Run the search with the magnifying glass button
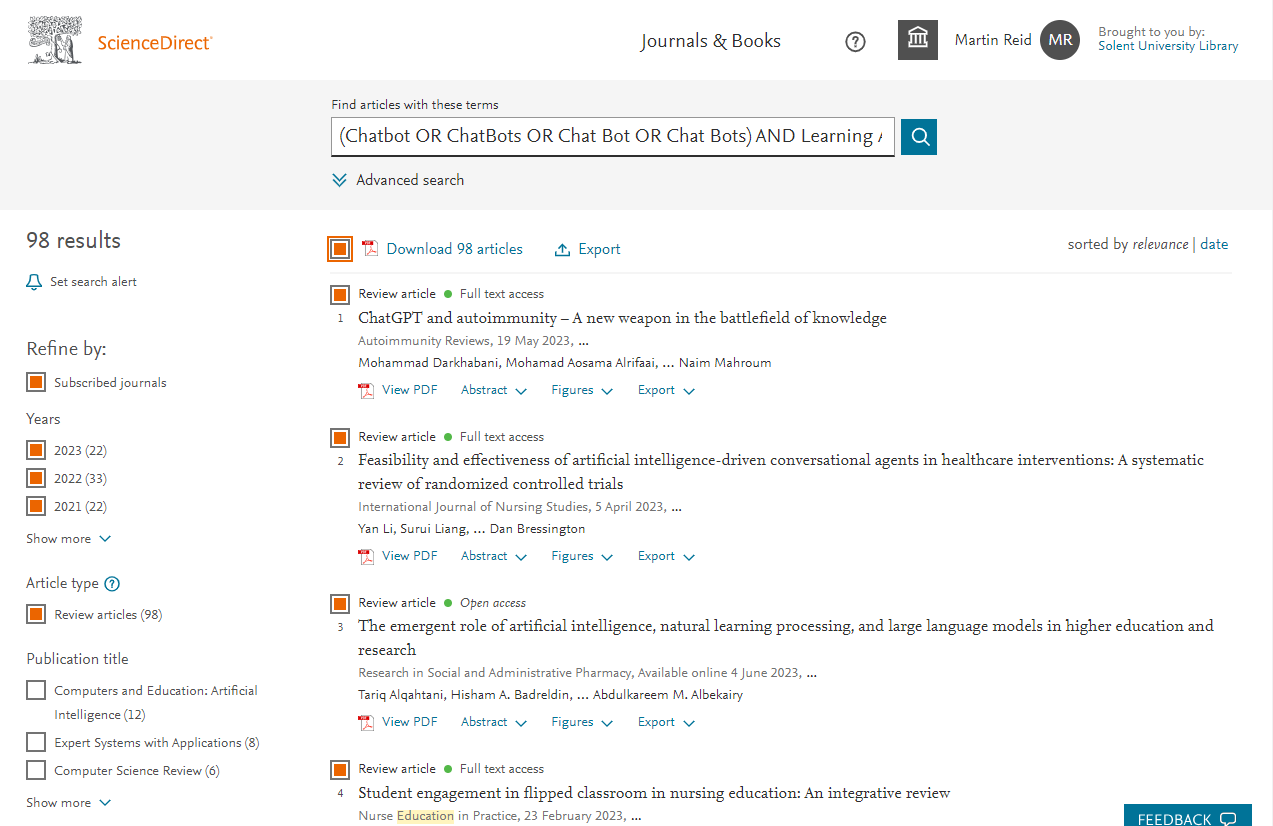The image size is (1273, 826). point(918,137)
